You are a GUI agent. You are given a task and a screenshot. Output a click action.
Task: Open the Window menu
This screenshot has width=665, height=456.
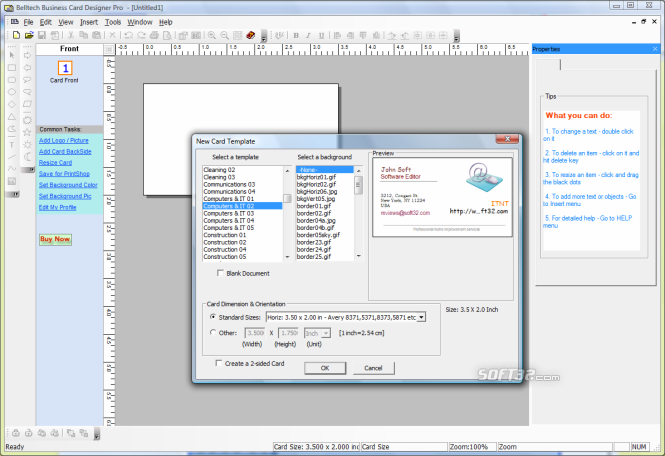(x=140, y=22)
